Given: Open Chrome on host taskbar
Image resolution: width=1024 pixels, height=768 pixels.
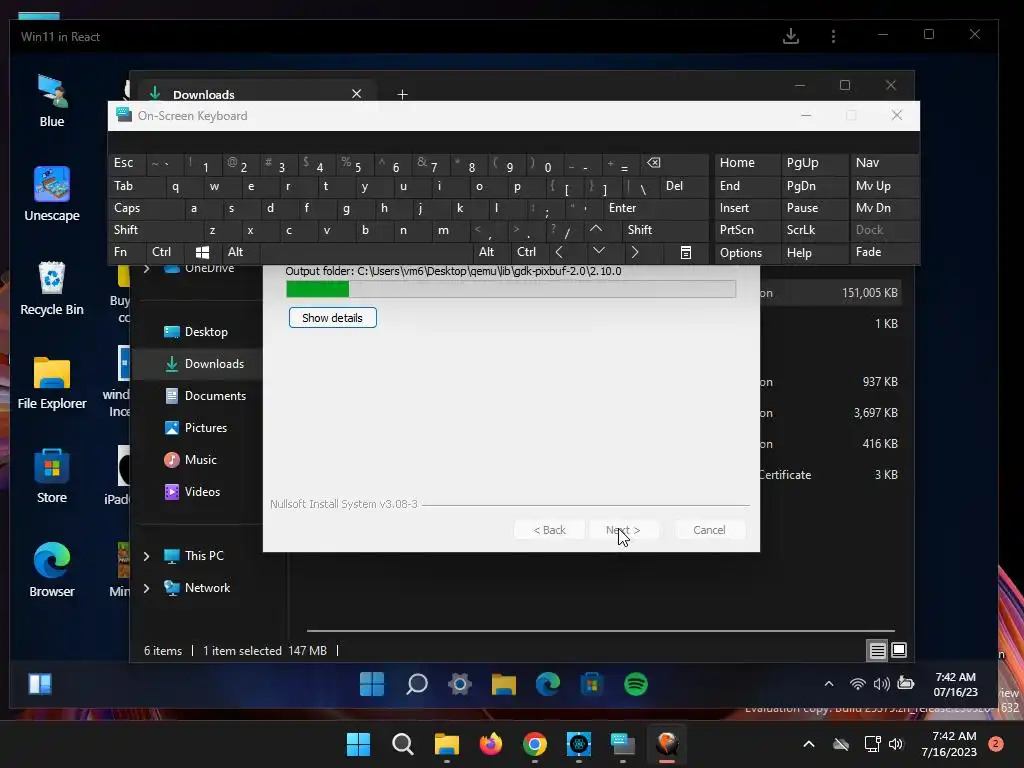Looking at the screenshot, I should tap(535, 744).
